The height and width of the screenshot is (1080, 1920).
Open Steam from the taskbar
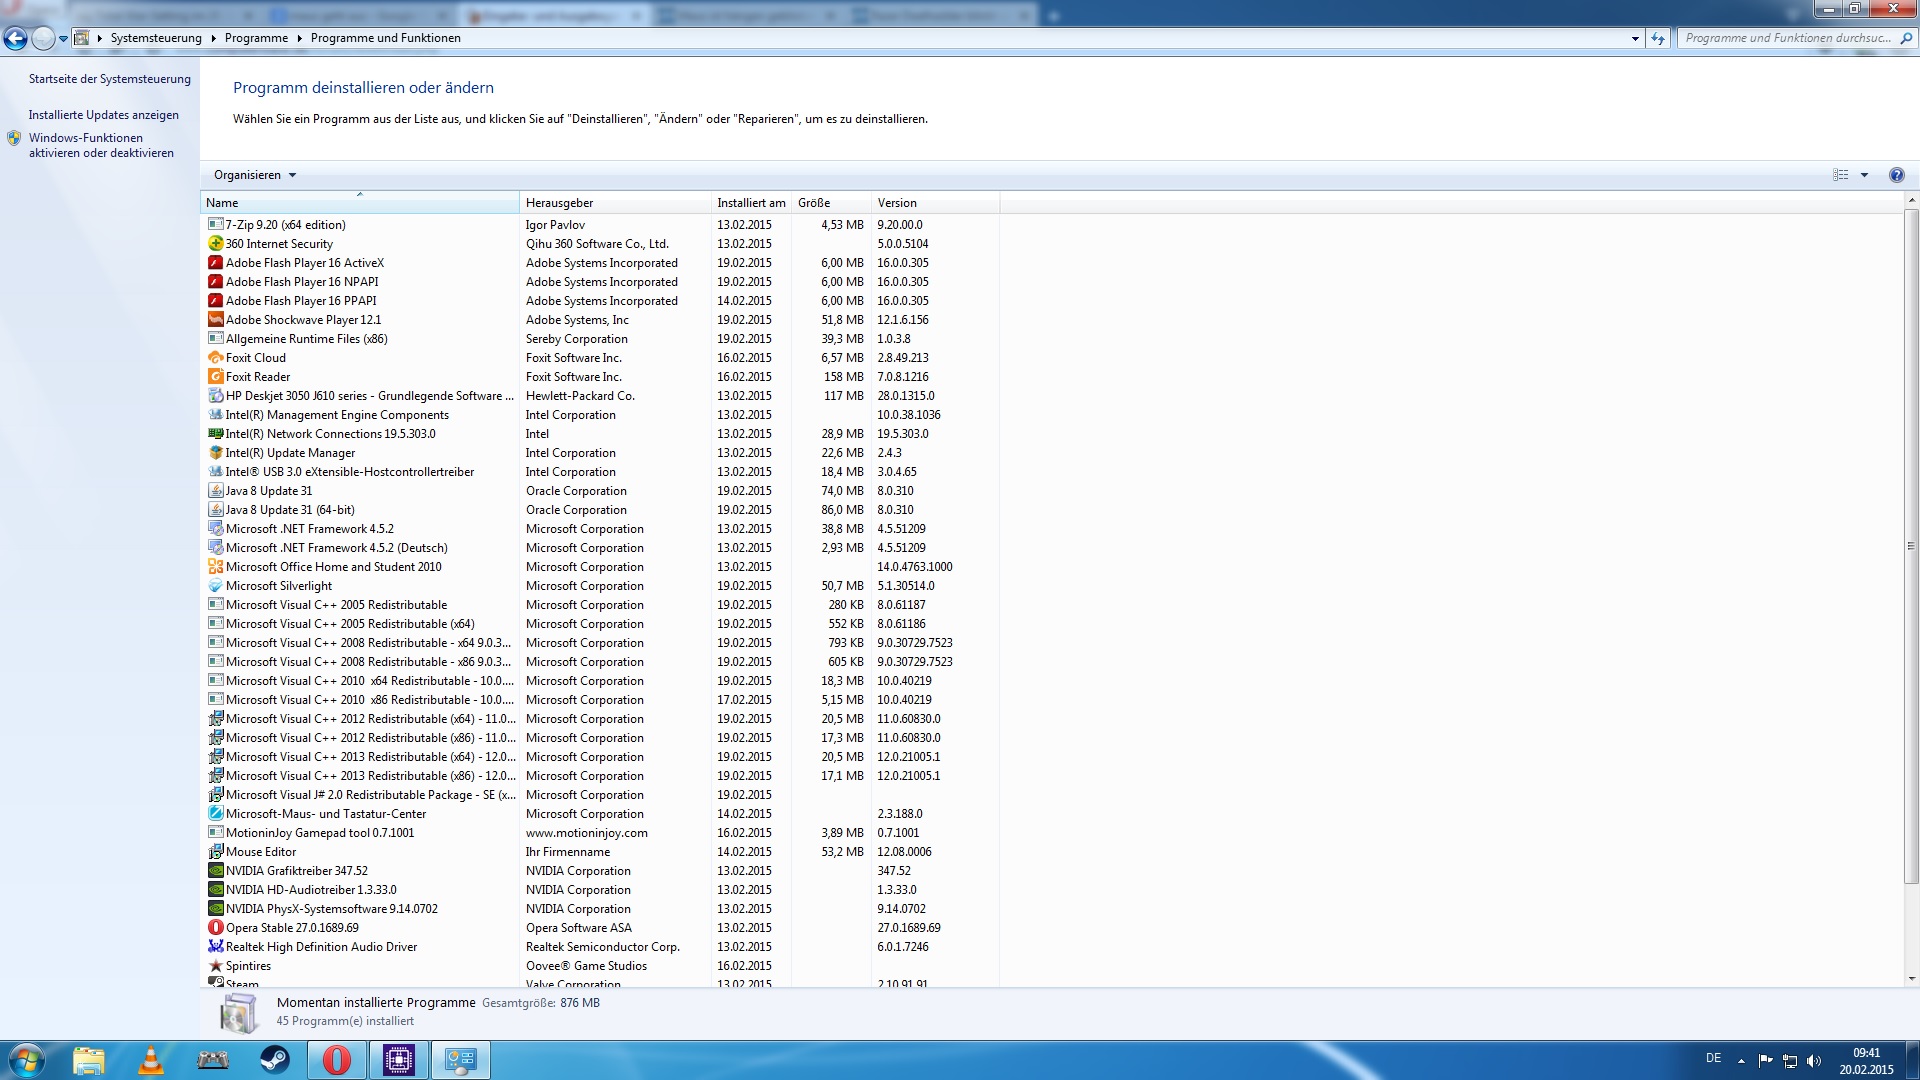tap(275, 1060)
